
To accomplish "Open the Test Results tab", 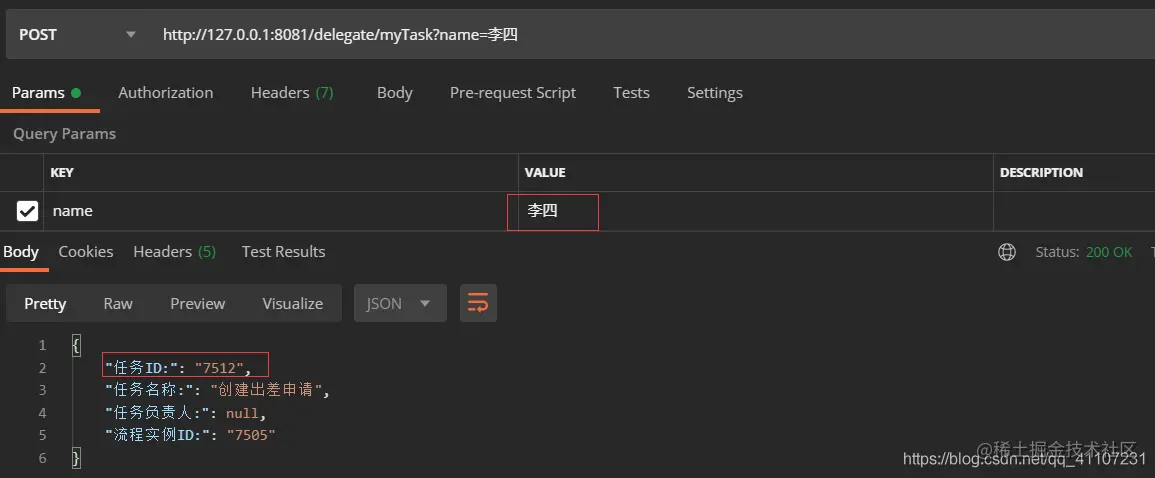I will point(284,252).
